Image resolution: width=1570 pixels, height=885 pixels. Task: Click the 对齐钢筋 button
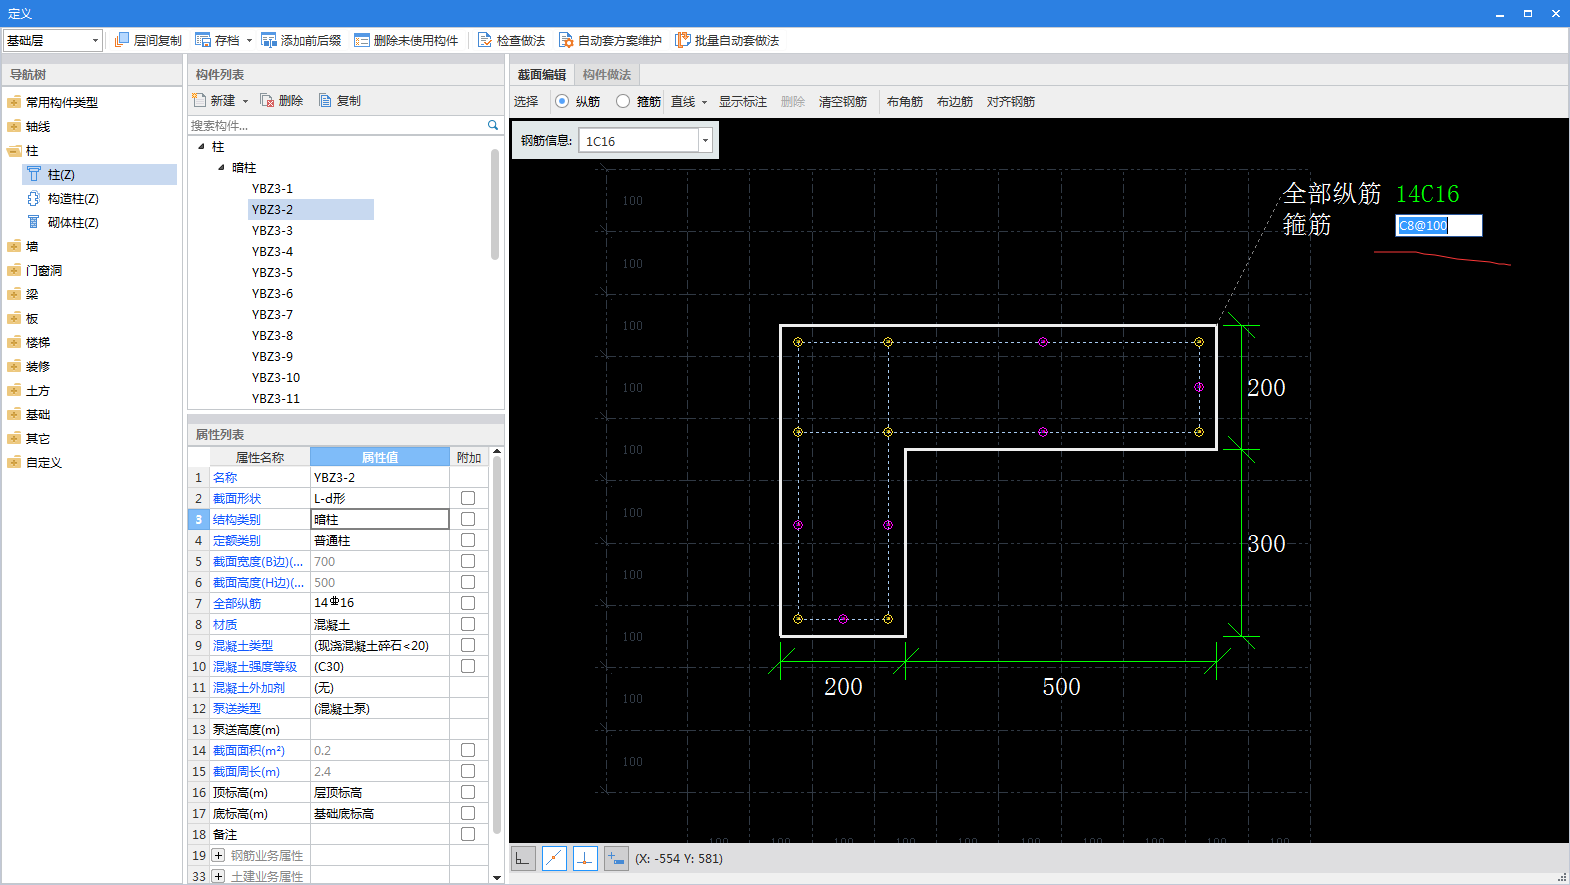(x=1011, y=102)
